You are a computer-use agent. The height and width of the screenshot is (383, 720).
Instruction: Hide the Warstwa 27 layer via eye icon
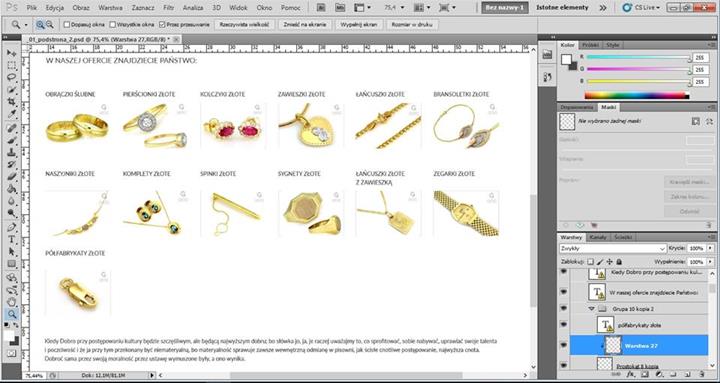[564, 345]
